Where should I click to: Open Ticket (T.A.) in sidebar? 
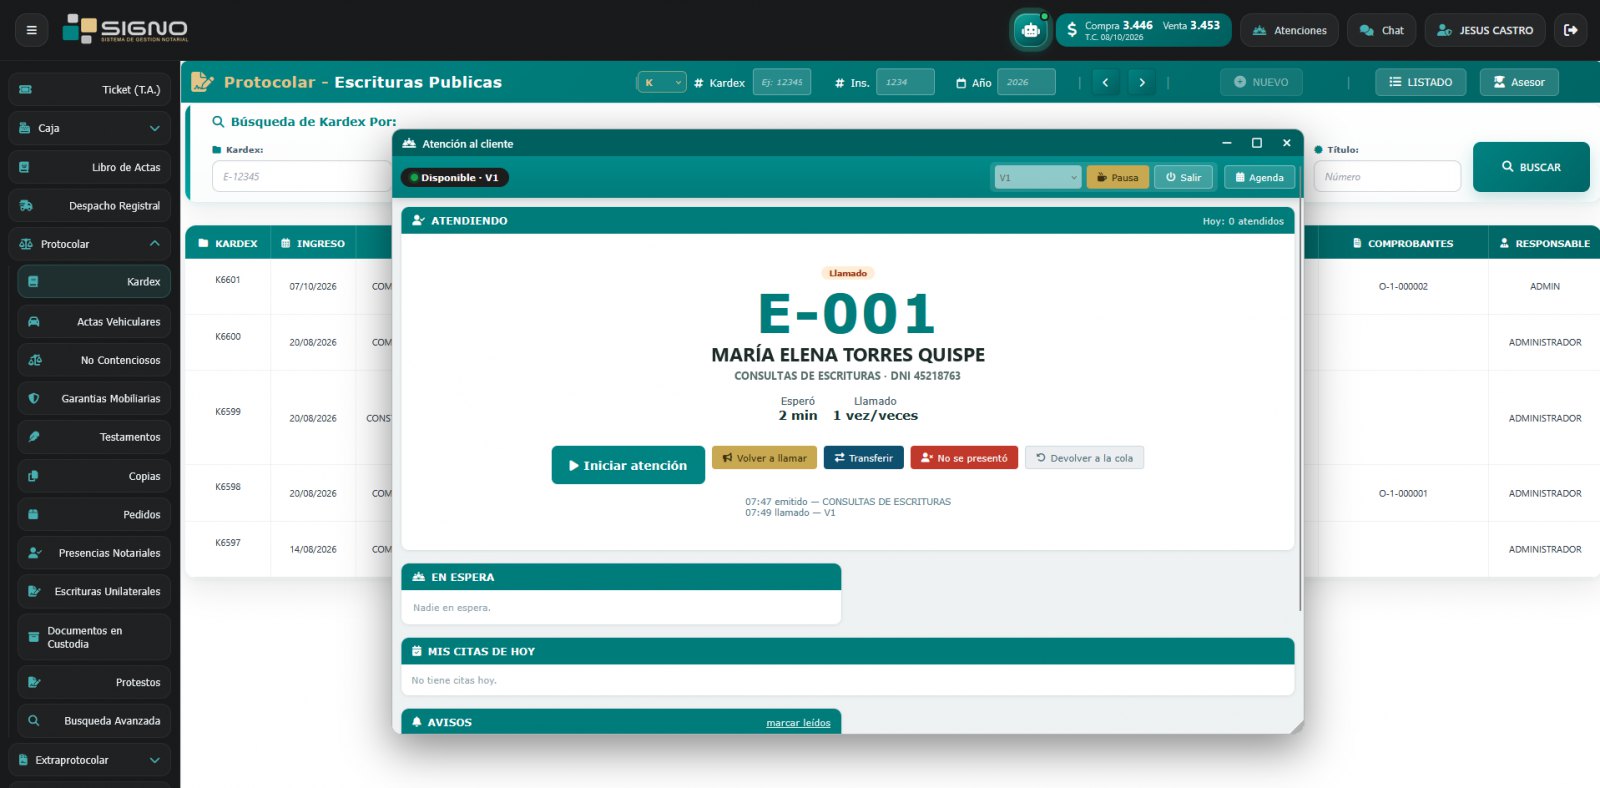(89, 90)
